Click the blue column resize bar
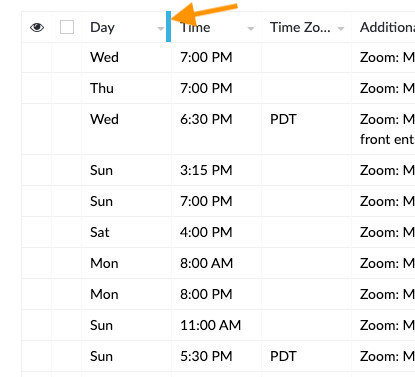Viewport: 415px width, 377px height. coord(168,27)
